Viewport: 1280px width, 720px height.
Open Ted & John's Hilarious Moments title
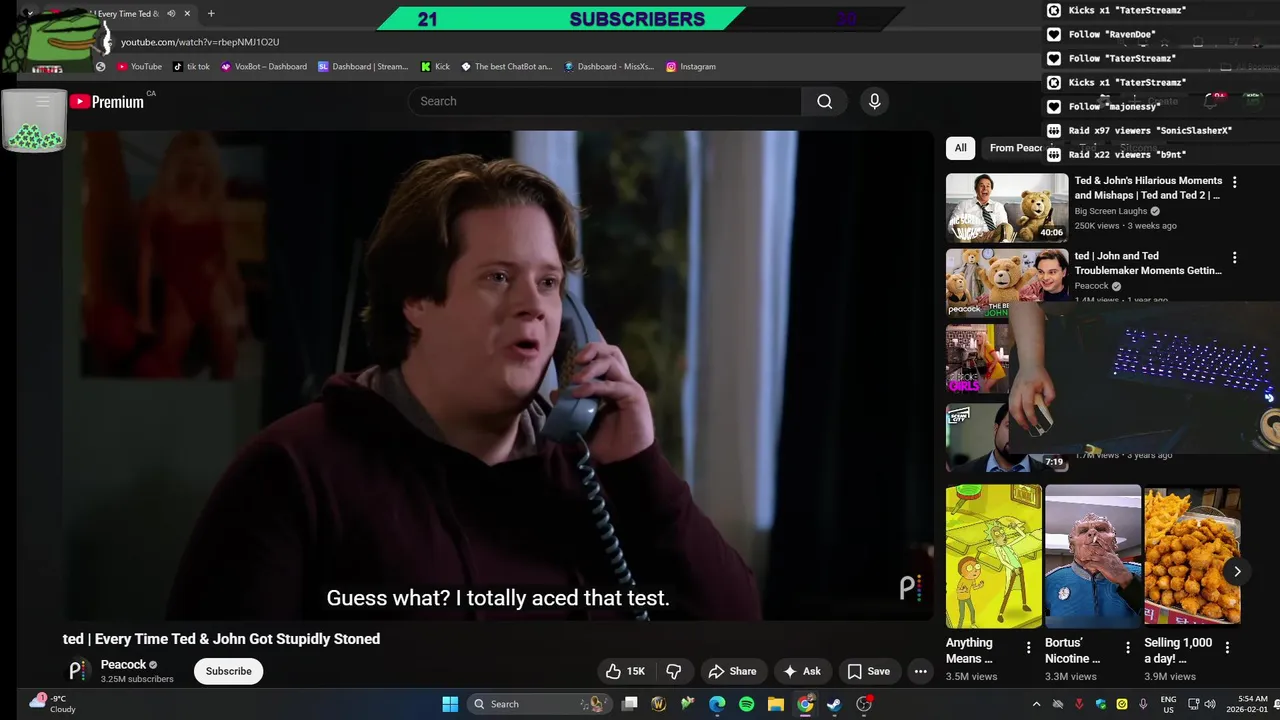1148,188
